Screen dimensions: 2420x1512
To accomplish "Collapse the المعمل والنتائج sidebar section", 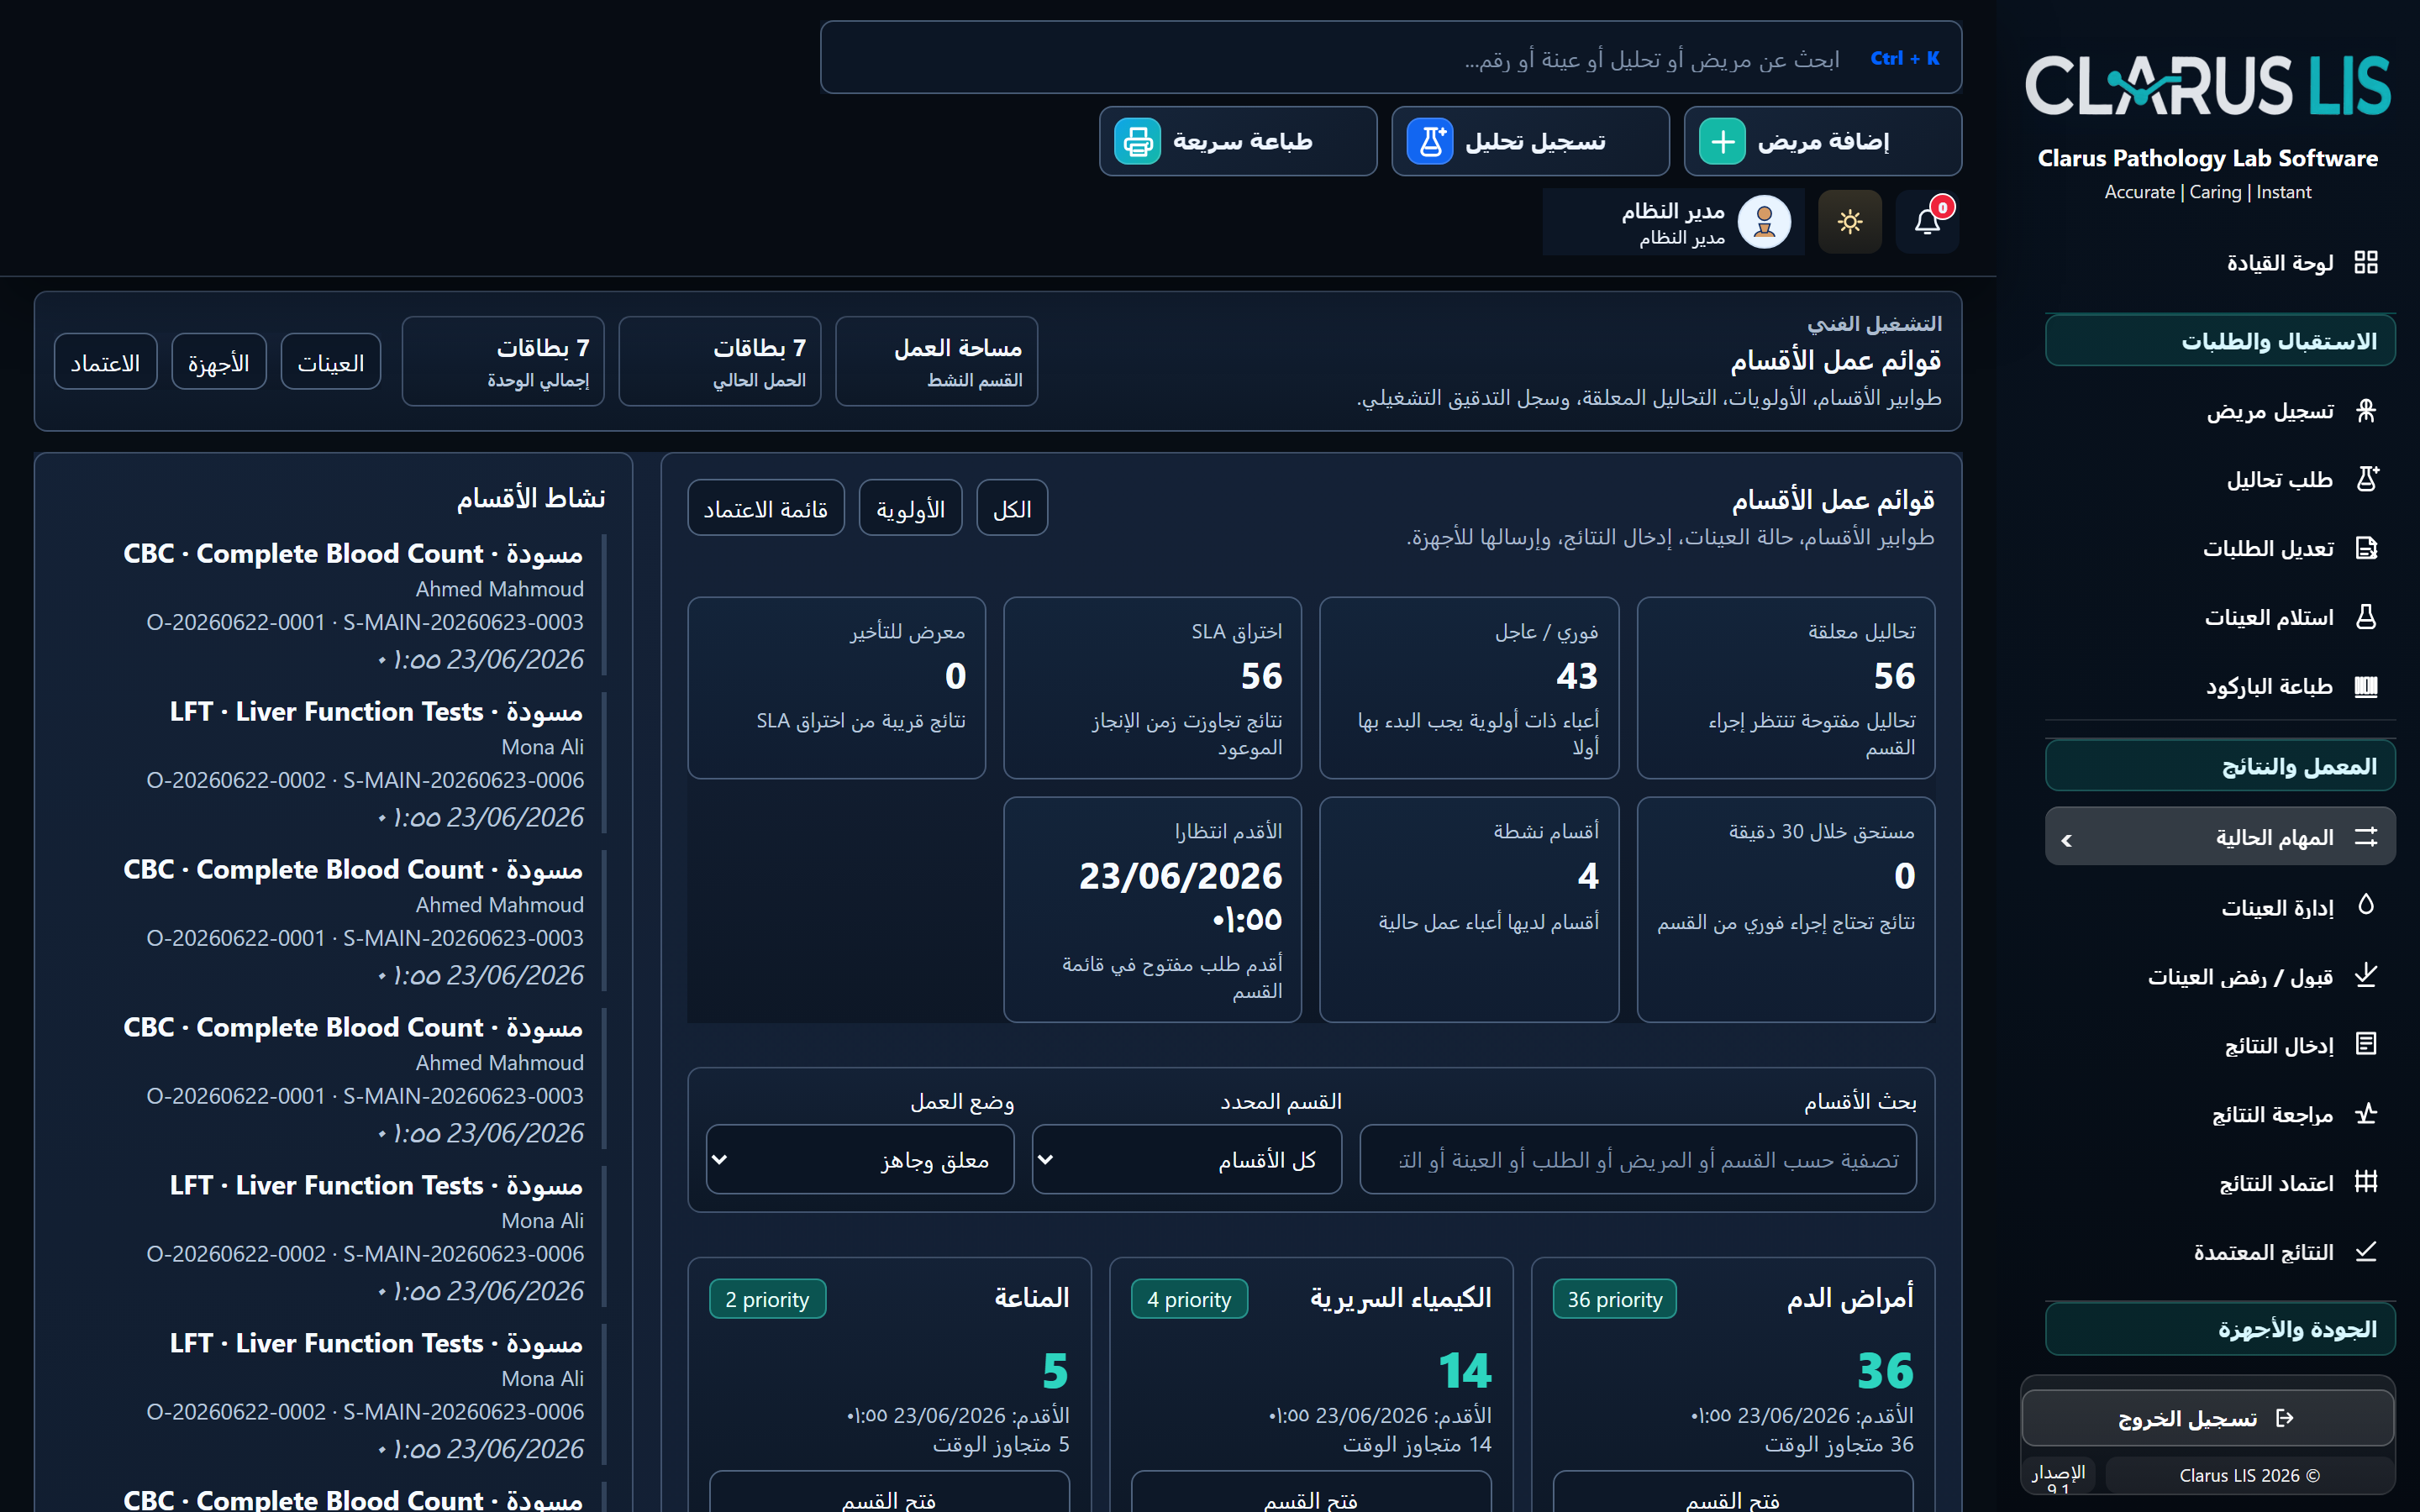I will (2220, 766).
